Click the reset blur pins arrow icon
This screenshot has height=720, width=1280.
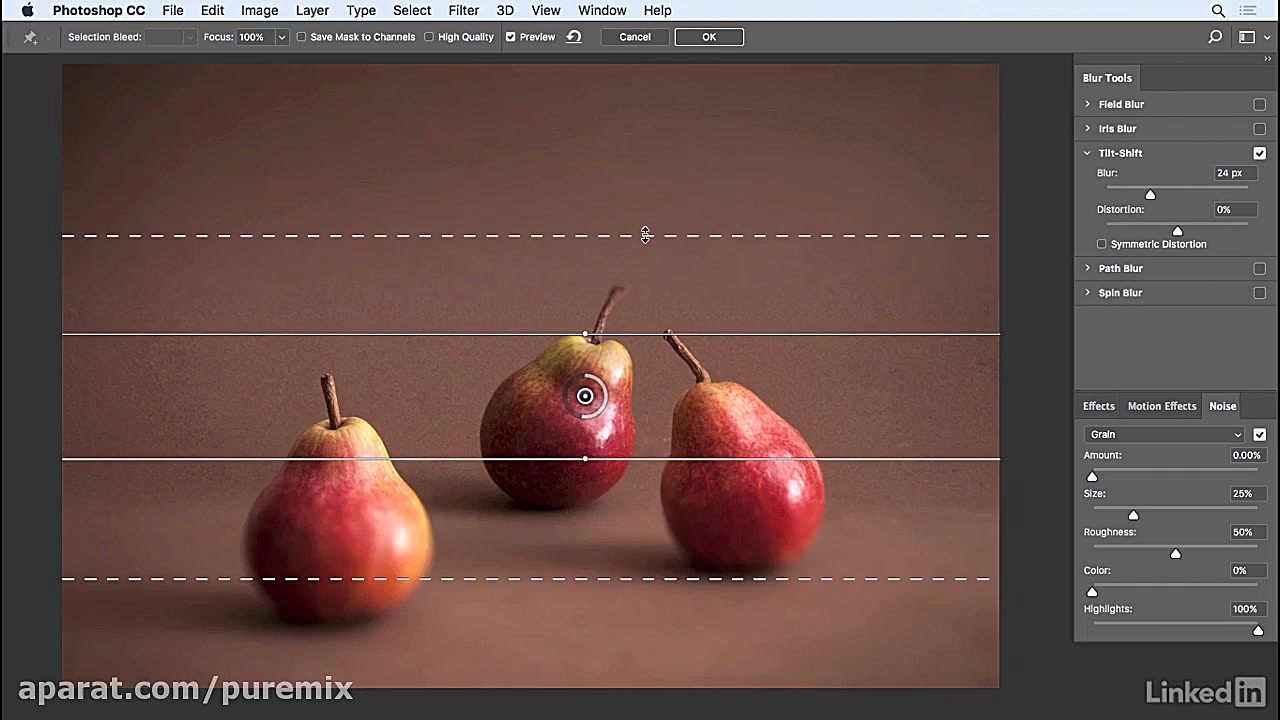coord(574,37)
